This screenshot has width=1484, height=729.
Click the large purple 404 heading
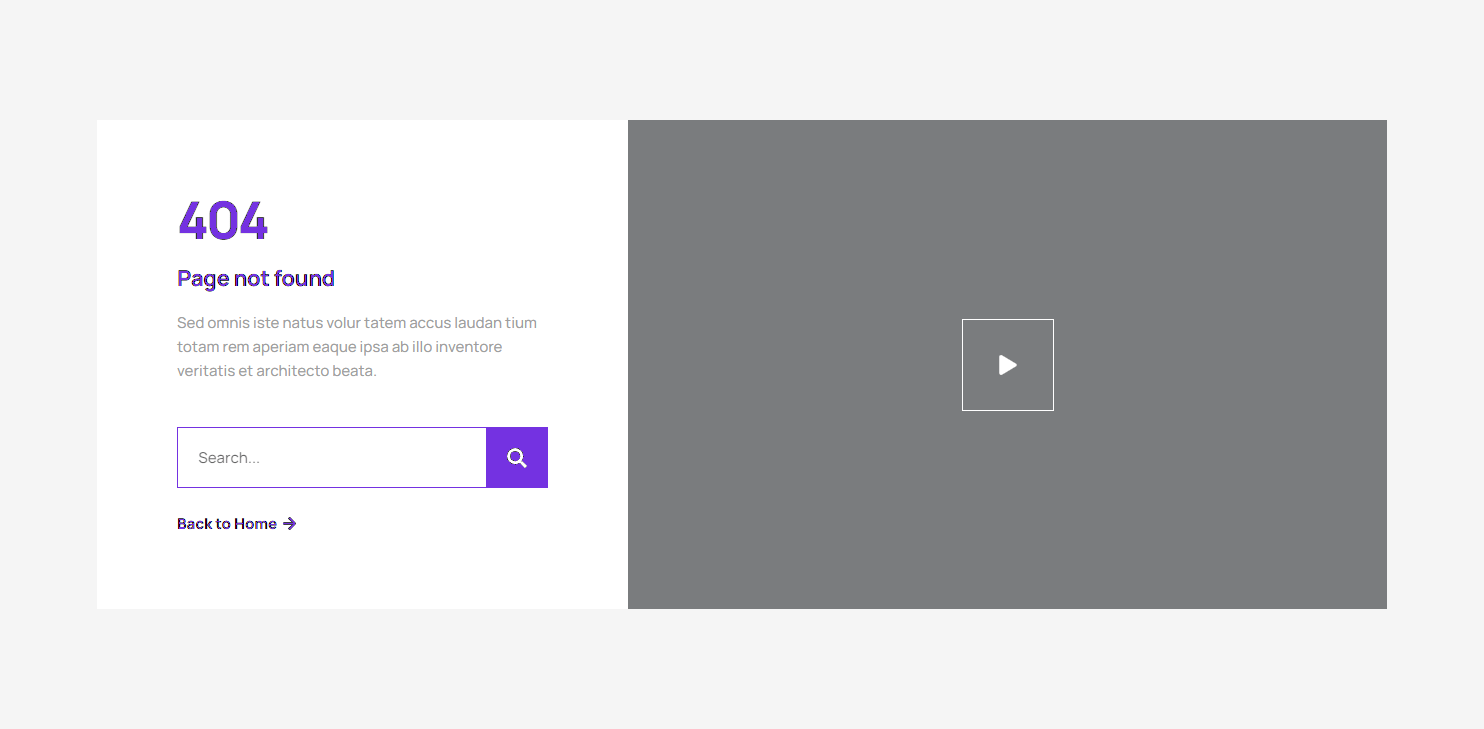222,220
